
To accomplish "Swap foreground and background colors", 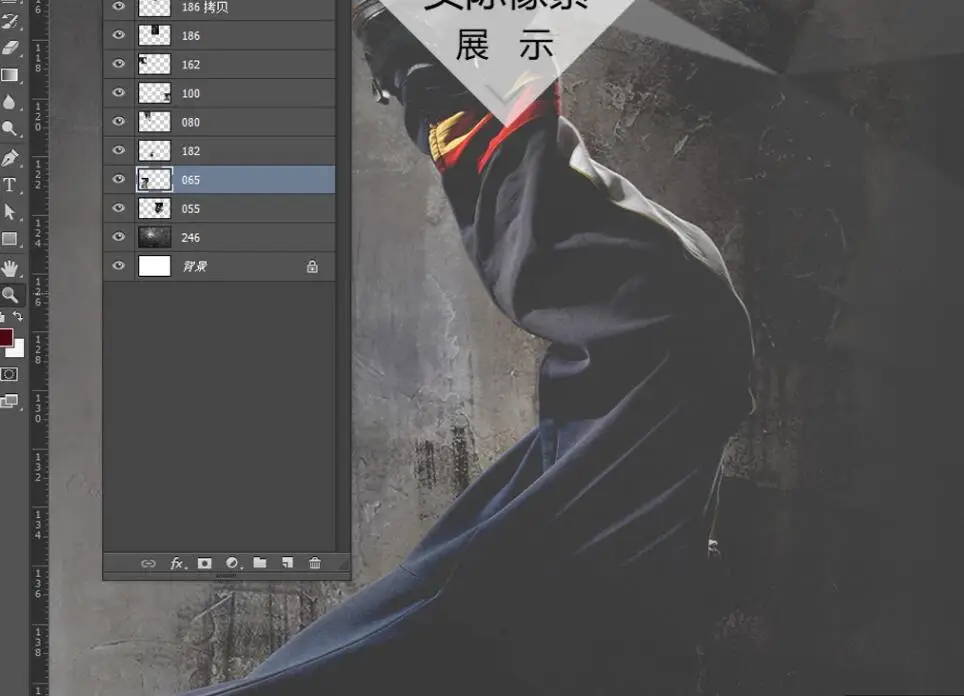I will [18, 317].
